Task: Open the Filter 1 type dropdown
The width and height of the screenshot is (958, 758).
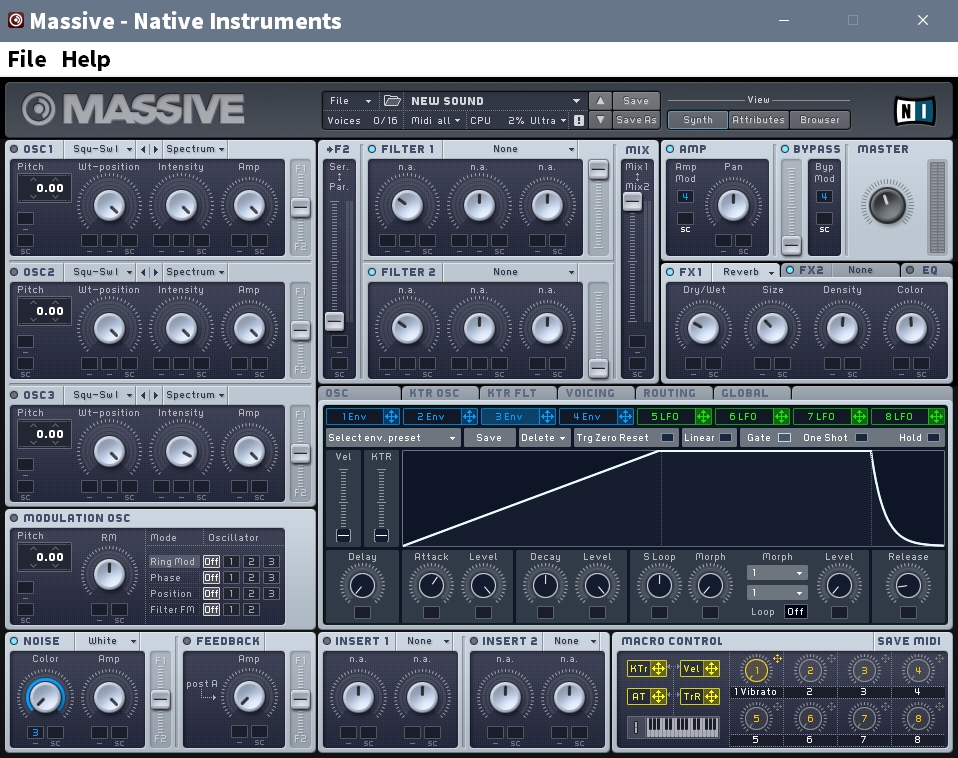Action: pos(510,149)
